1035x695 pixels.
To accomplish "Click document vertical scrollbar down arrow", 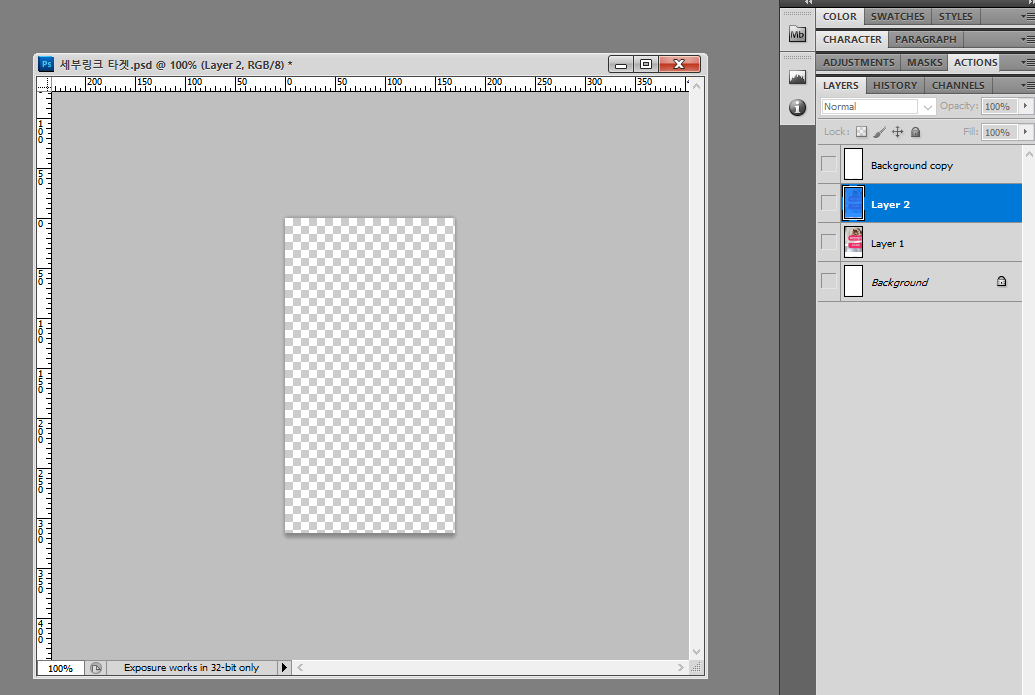I will 696,651.
